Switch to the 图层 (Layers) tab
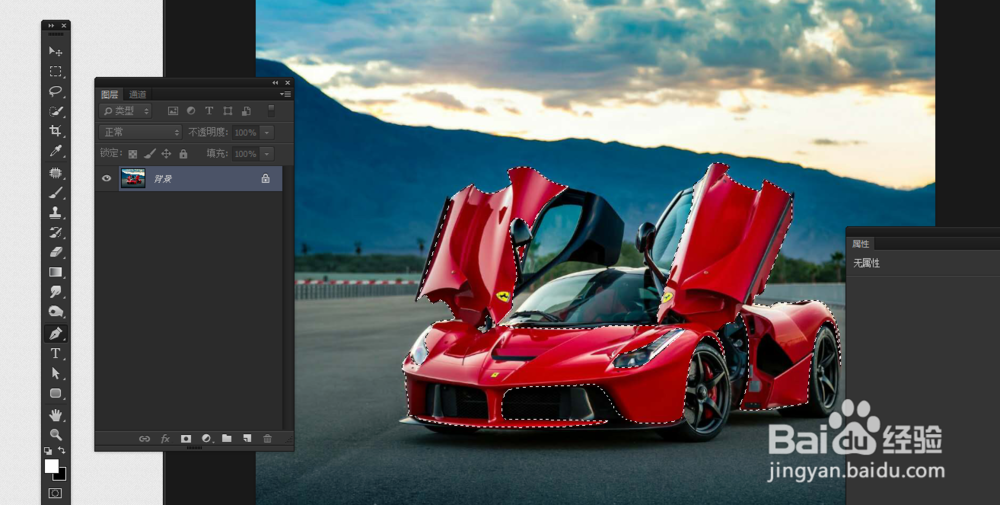The height and width of the screenshot is (505, 1000). pos(109,94)
